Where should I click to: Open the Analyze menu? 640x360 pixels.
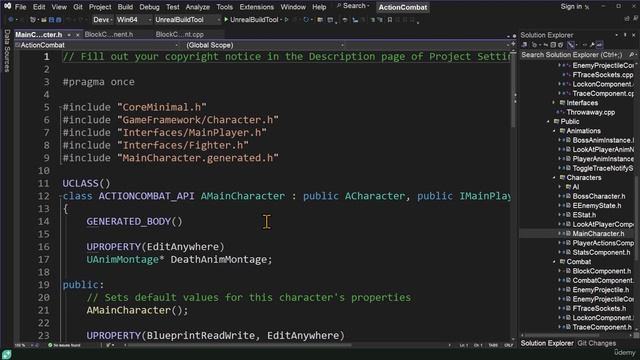(x=198, y=7)
